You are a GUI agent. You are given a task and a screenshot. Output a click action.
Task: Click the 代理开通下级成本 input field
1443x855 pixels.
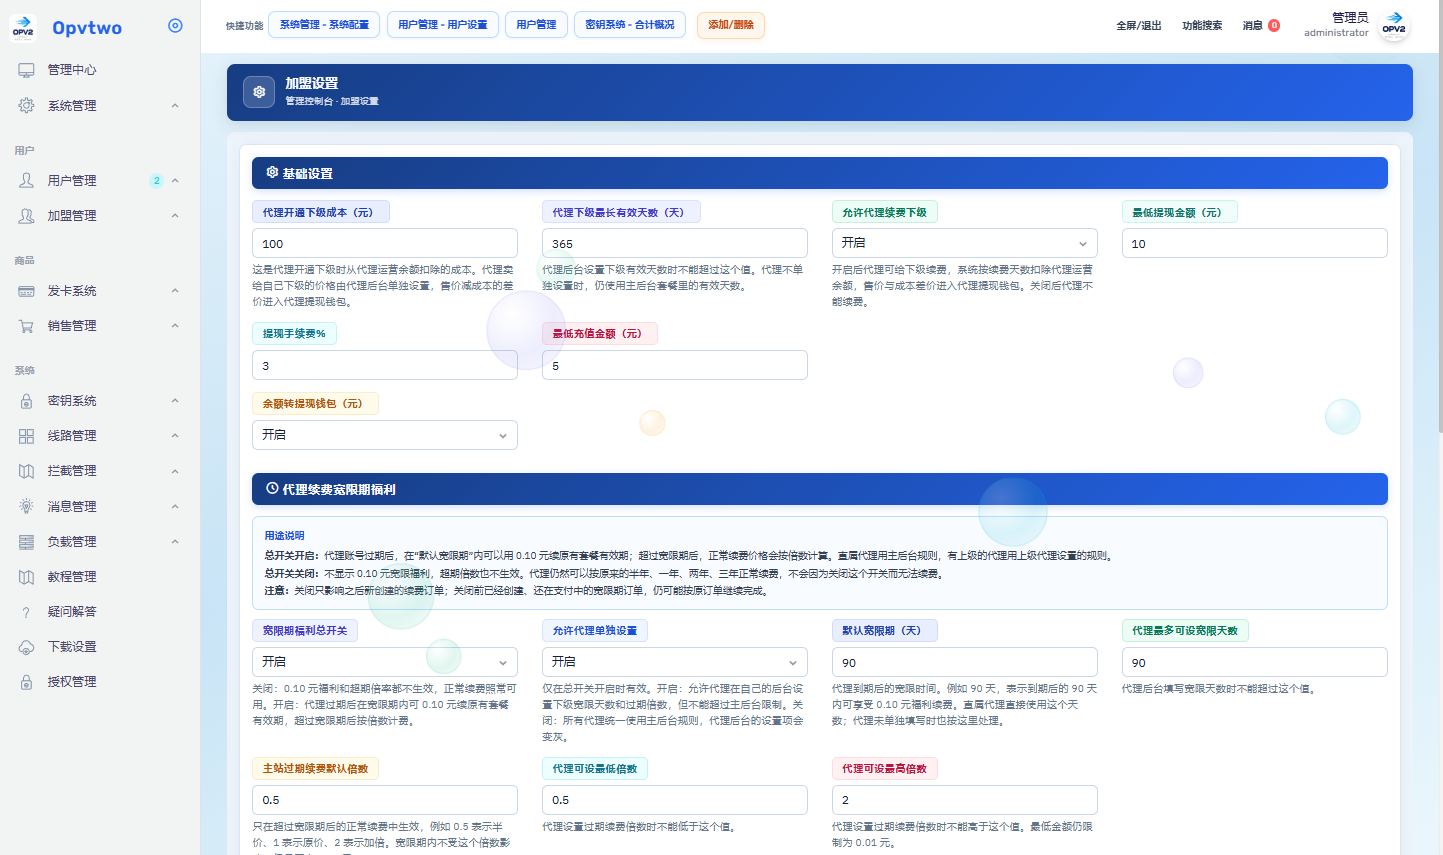coord(385,243)
